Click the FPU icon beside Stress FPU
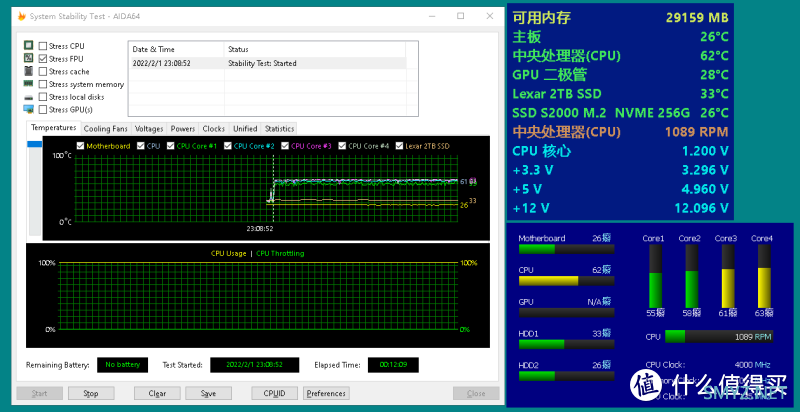The height and width of the screenshot is (412, 800). click(28, 59)
